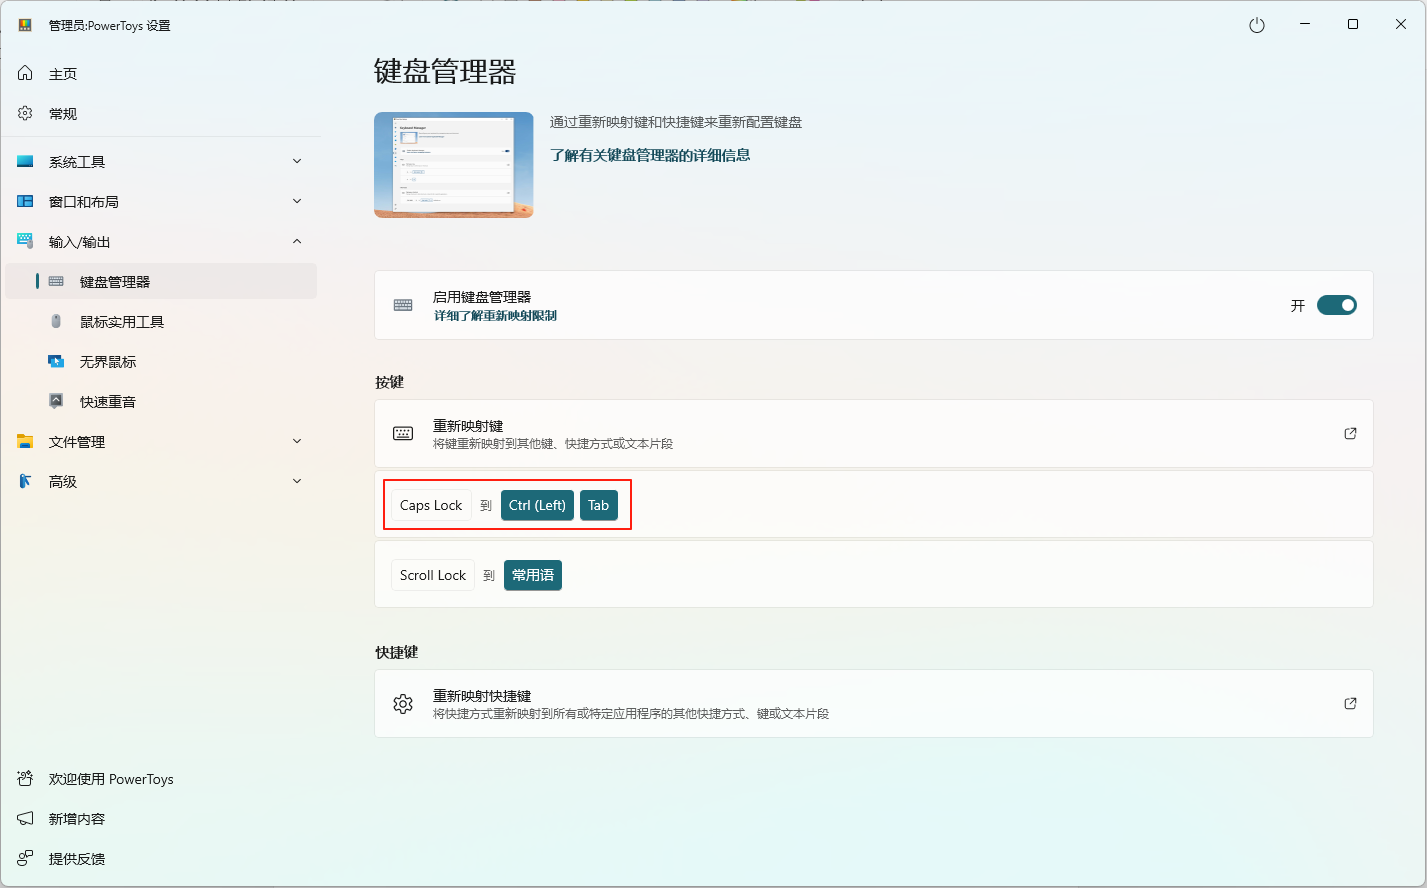Select 主页 in the navigation

tap(161, 73)
